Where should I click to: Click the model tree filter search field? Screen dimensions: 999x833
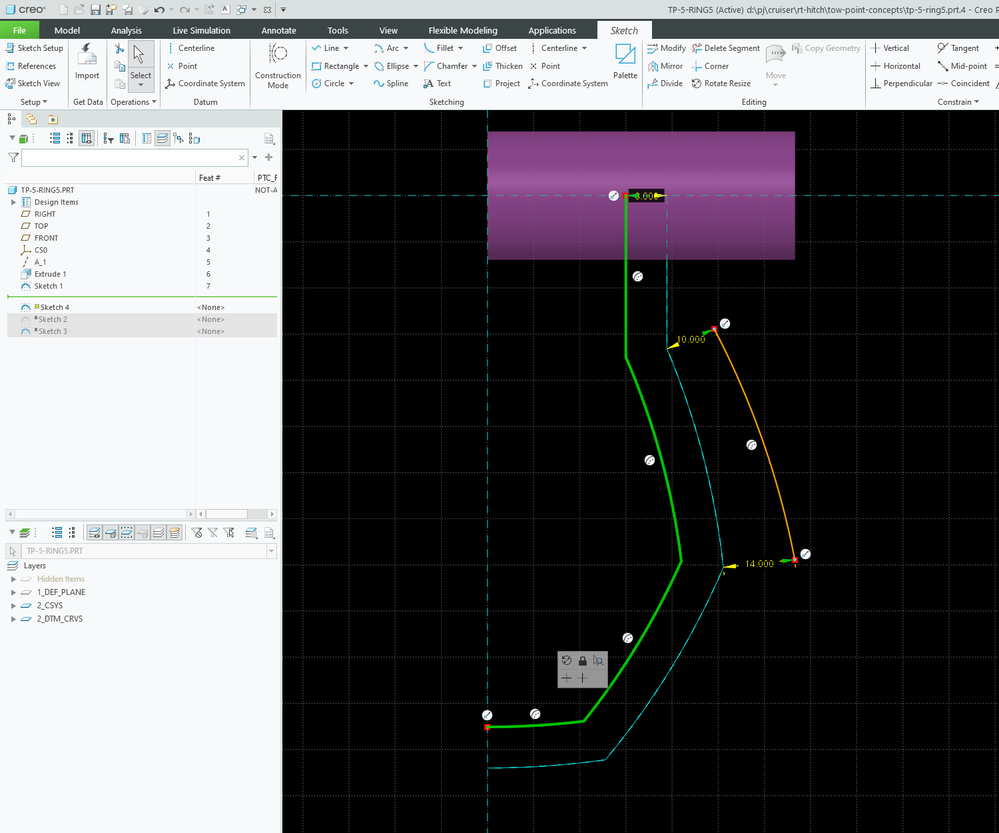click(128, 158)
